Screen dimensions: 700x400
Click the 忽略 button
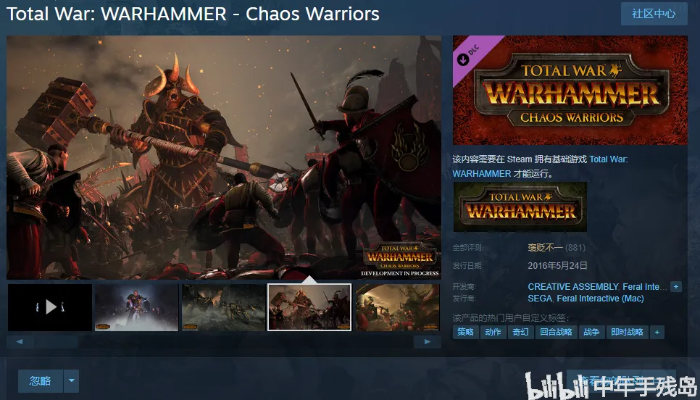[x=40, y=381]
